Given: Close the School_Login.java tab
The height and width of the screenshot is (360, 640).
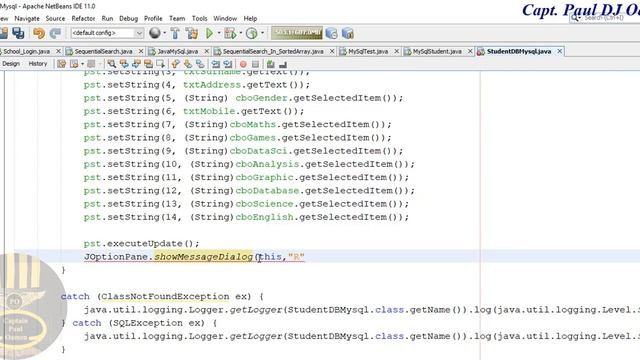Looking at the screenshot, I should coord(58,51).
